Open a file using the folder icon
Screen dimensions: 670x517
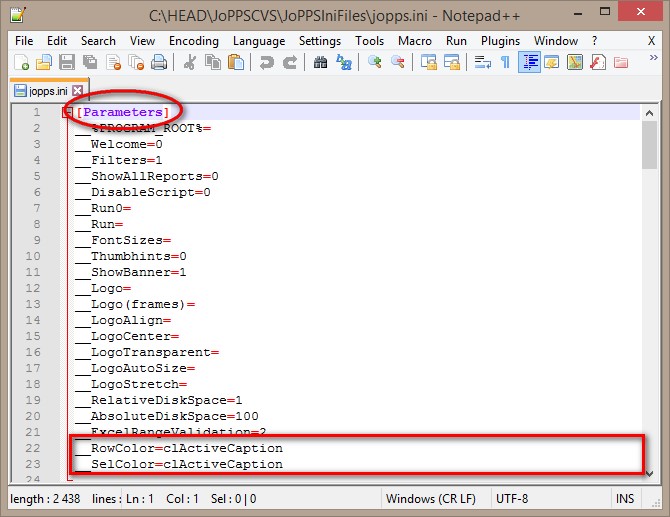tap(44, 62)
